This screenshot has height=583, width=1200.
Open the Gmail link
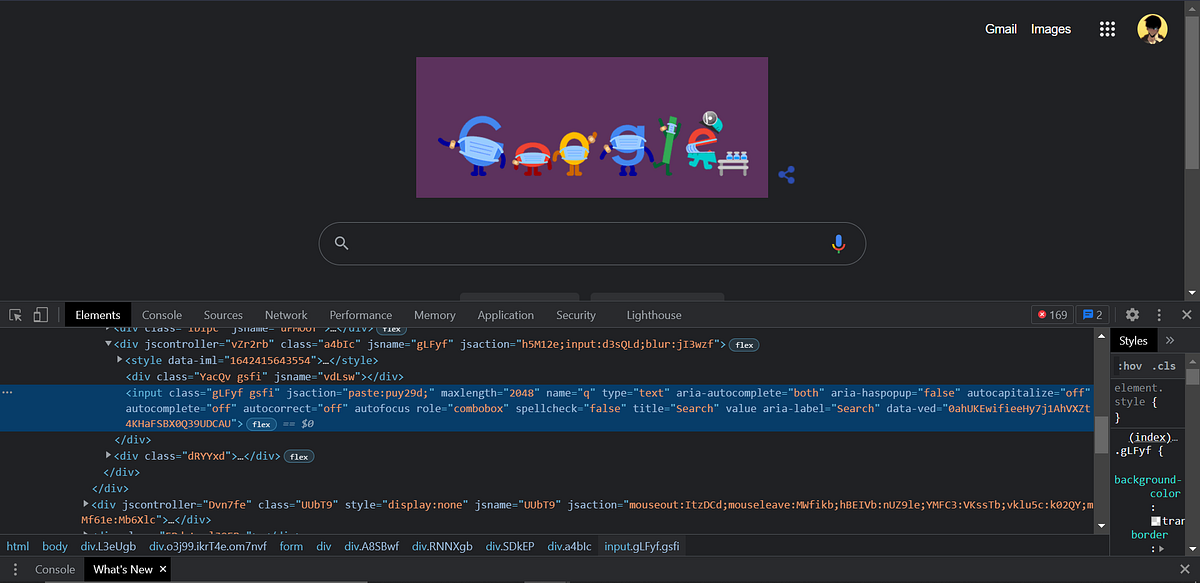point(1001,29)
